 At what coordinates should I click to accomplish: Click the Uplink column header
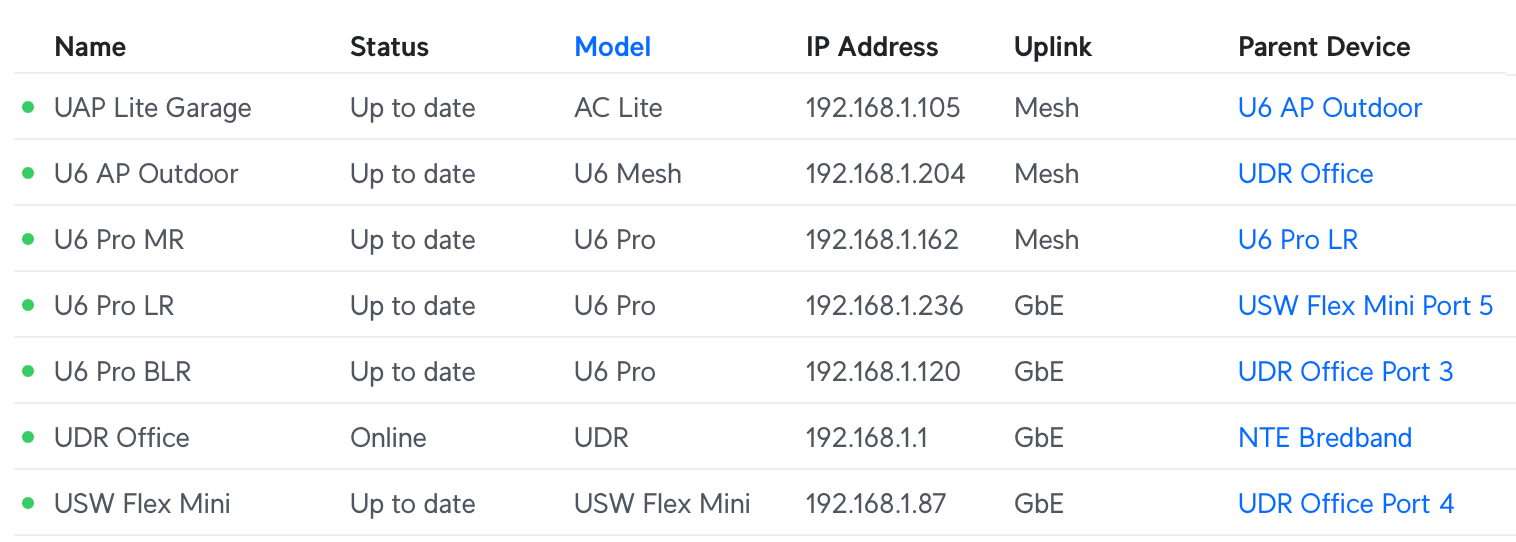click(1053, 47)
